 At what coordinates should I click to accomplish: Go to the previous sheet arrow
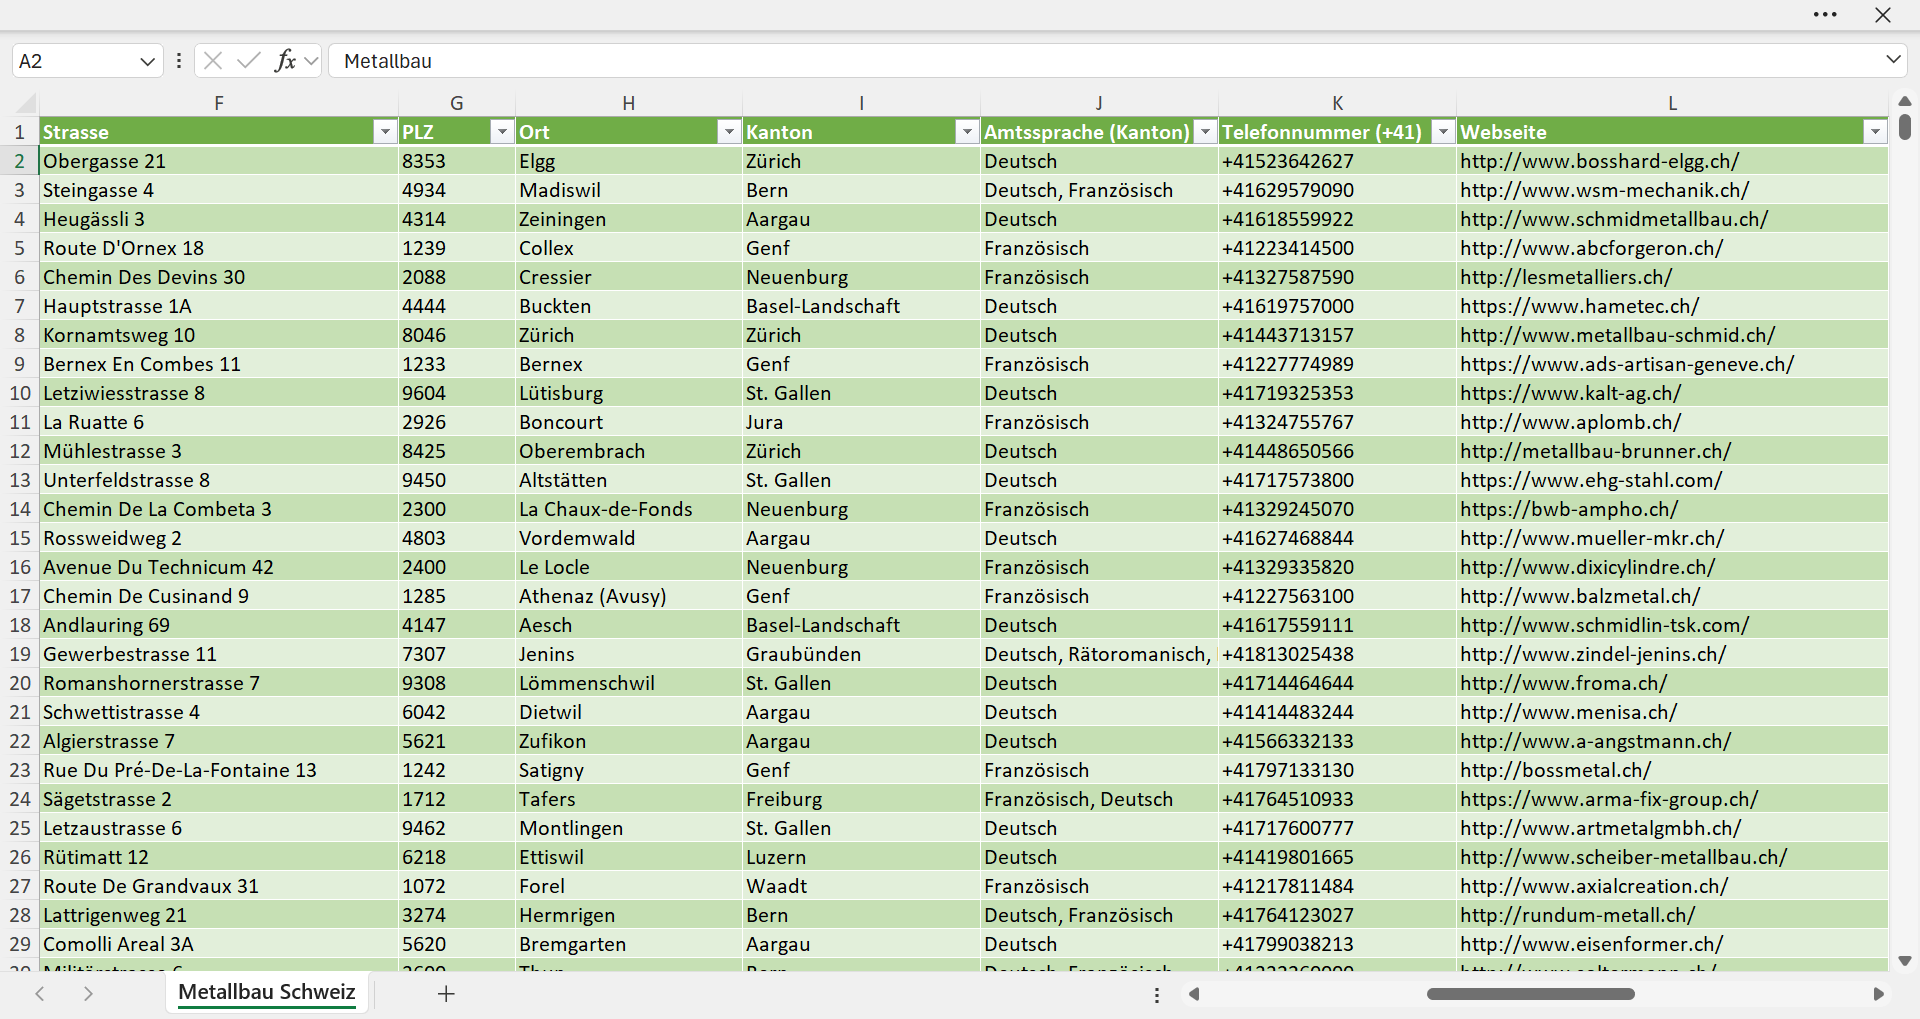(40, 993)
